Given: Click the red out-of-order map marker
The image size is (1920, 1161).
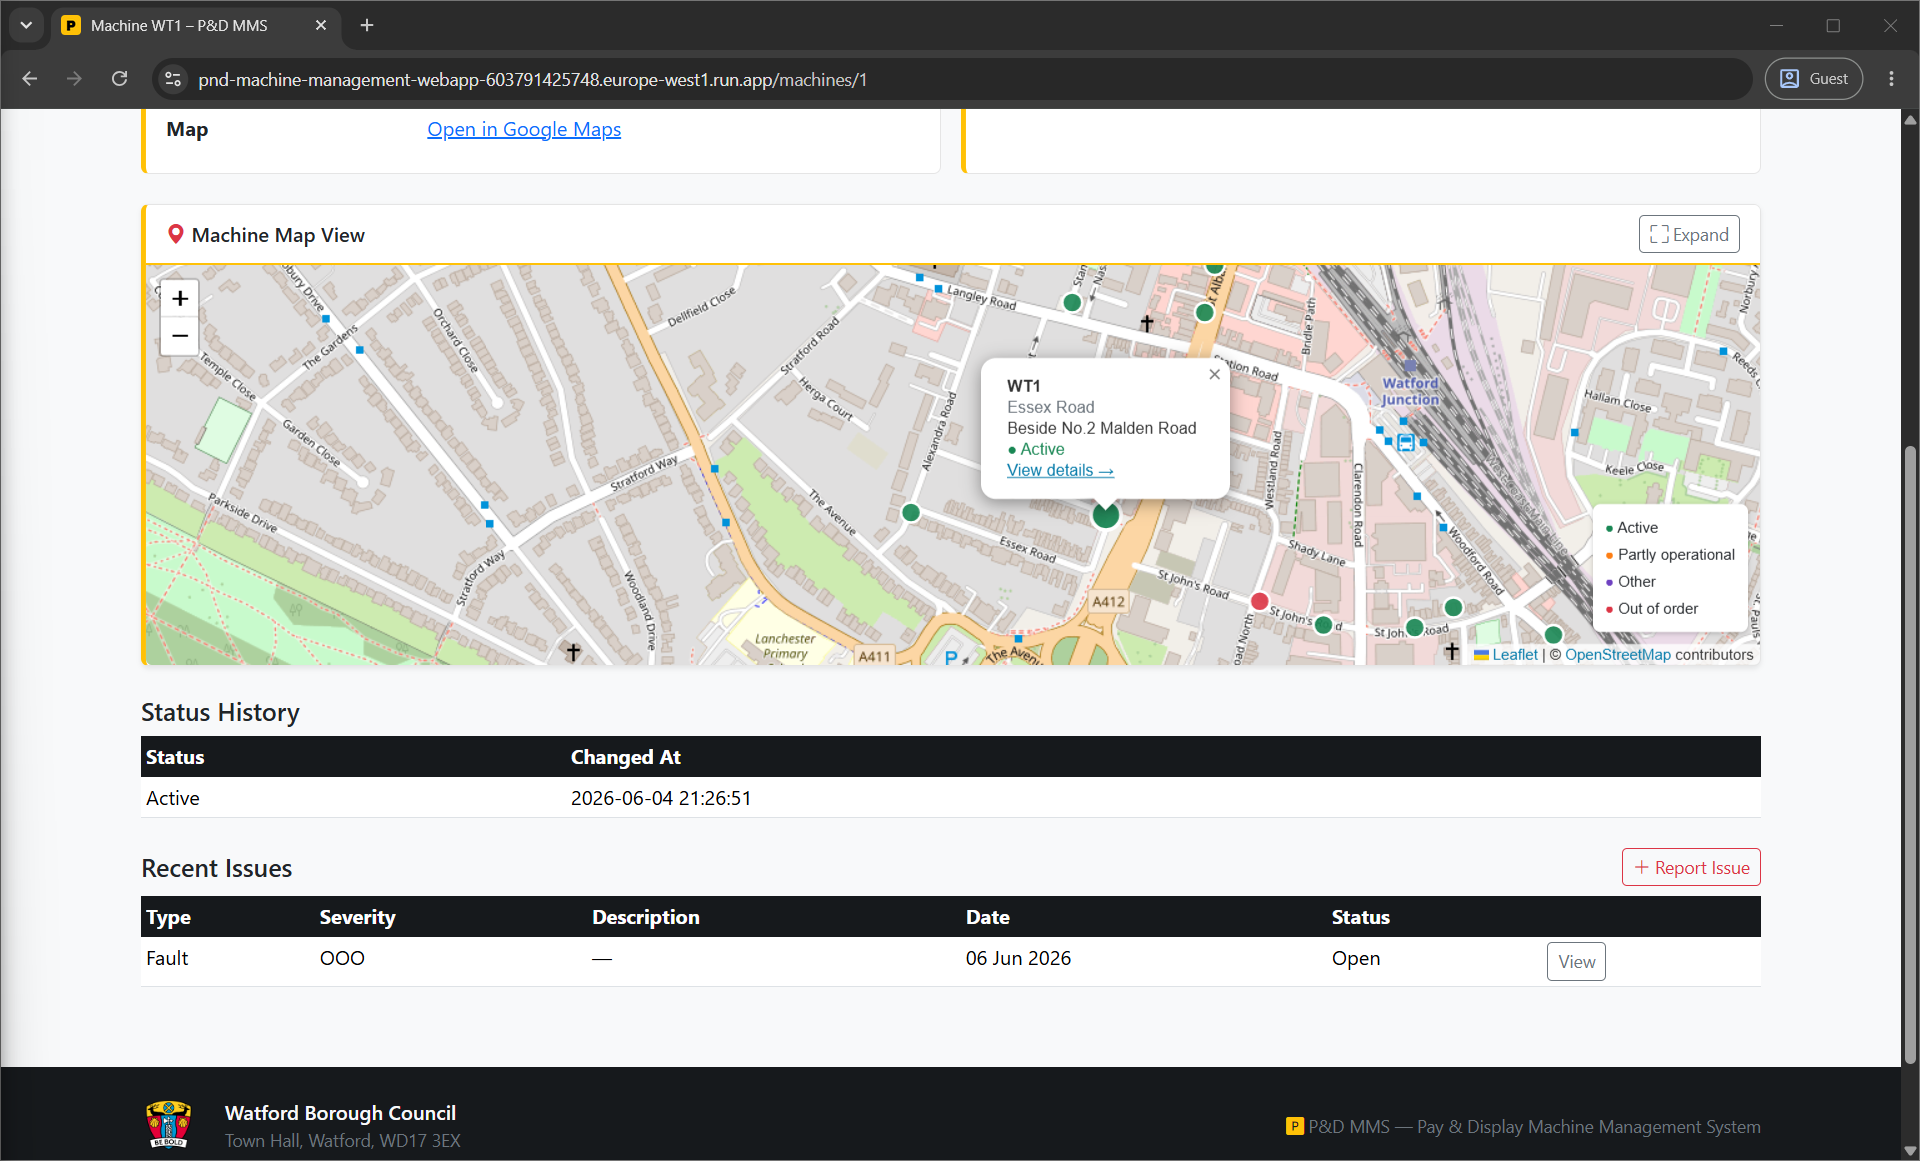Looking at the screenshot, I should pos(1259,601).
